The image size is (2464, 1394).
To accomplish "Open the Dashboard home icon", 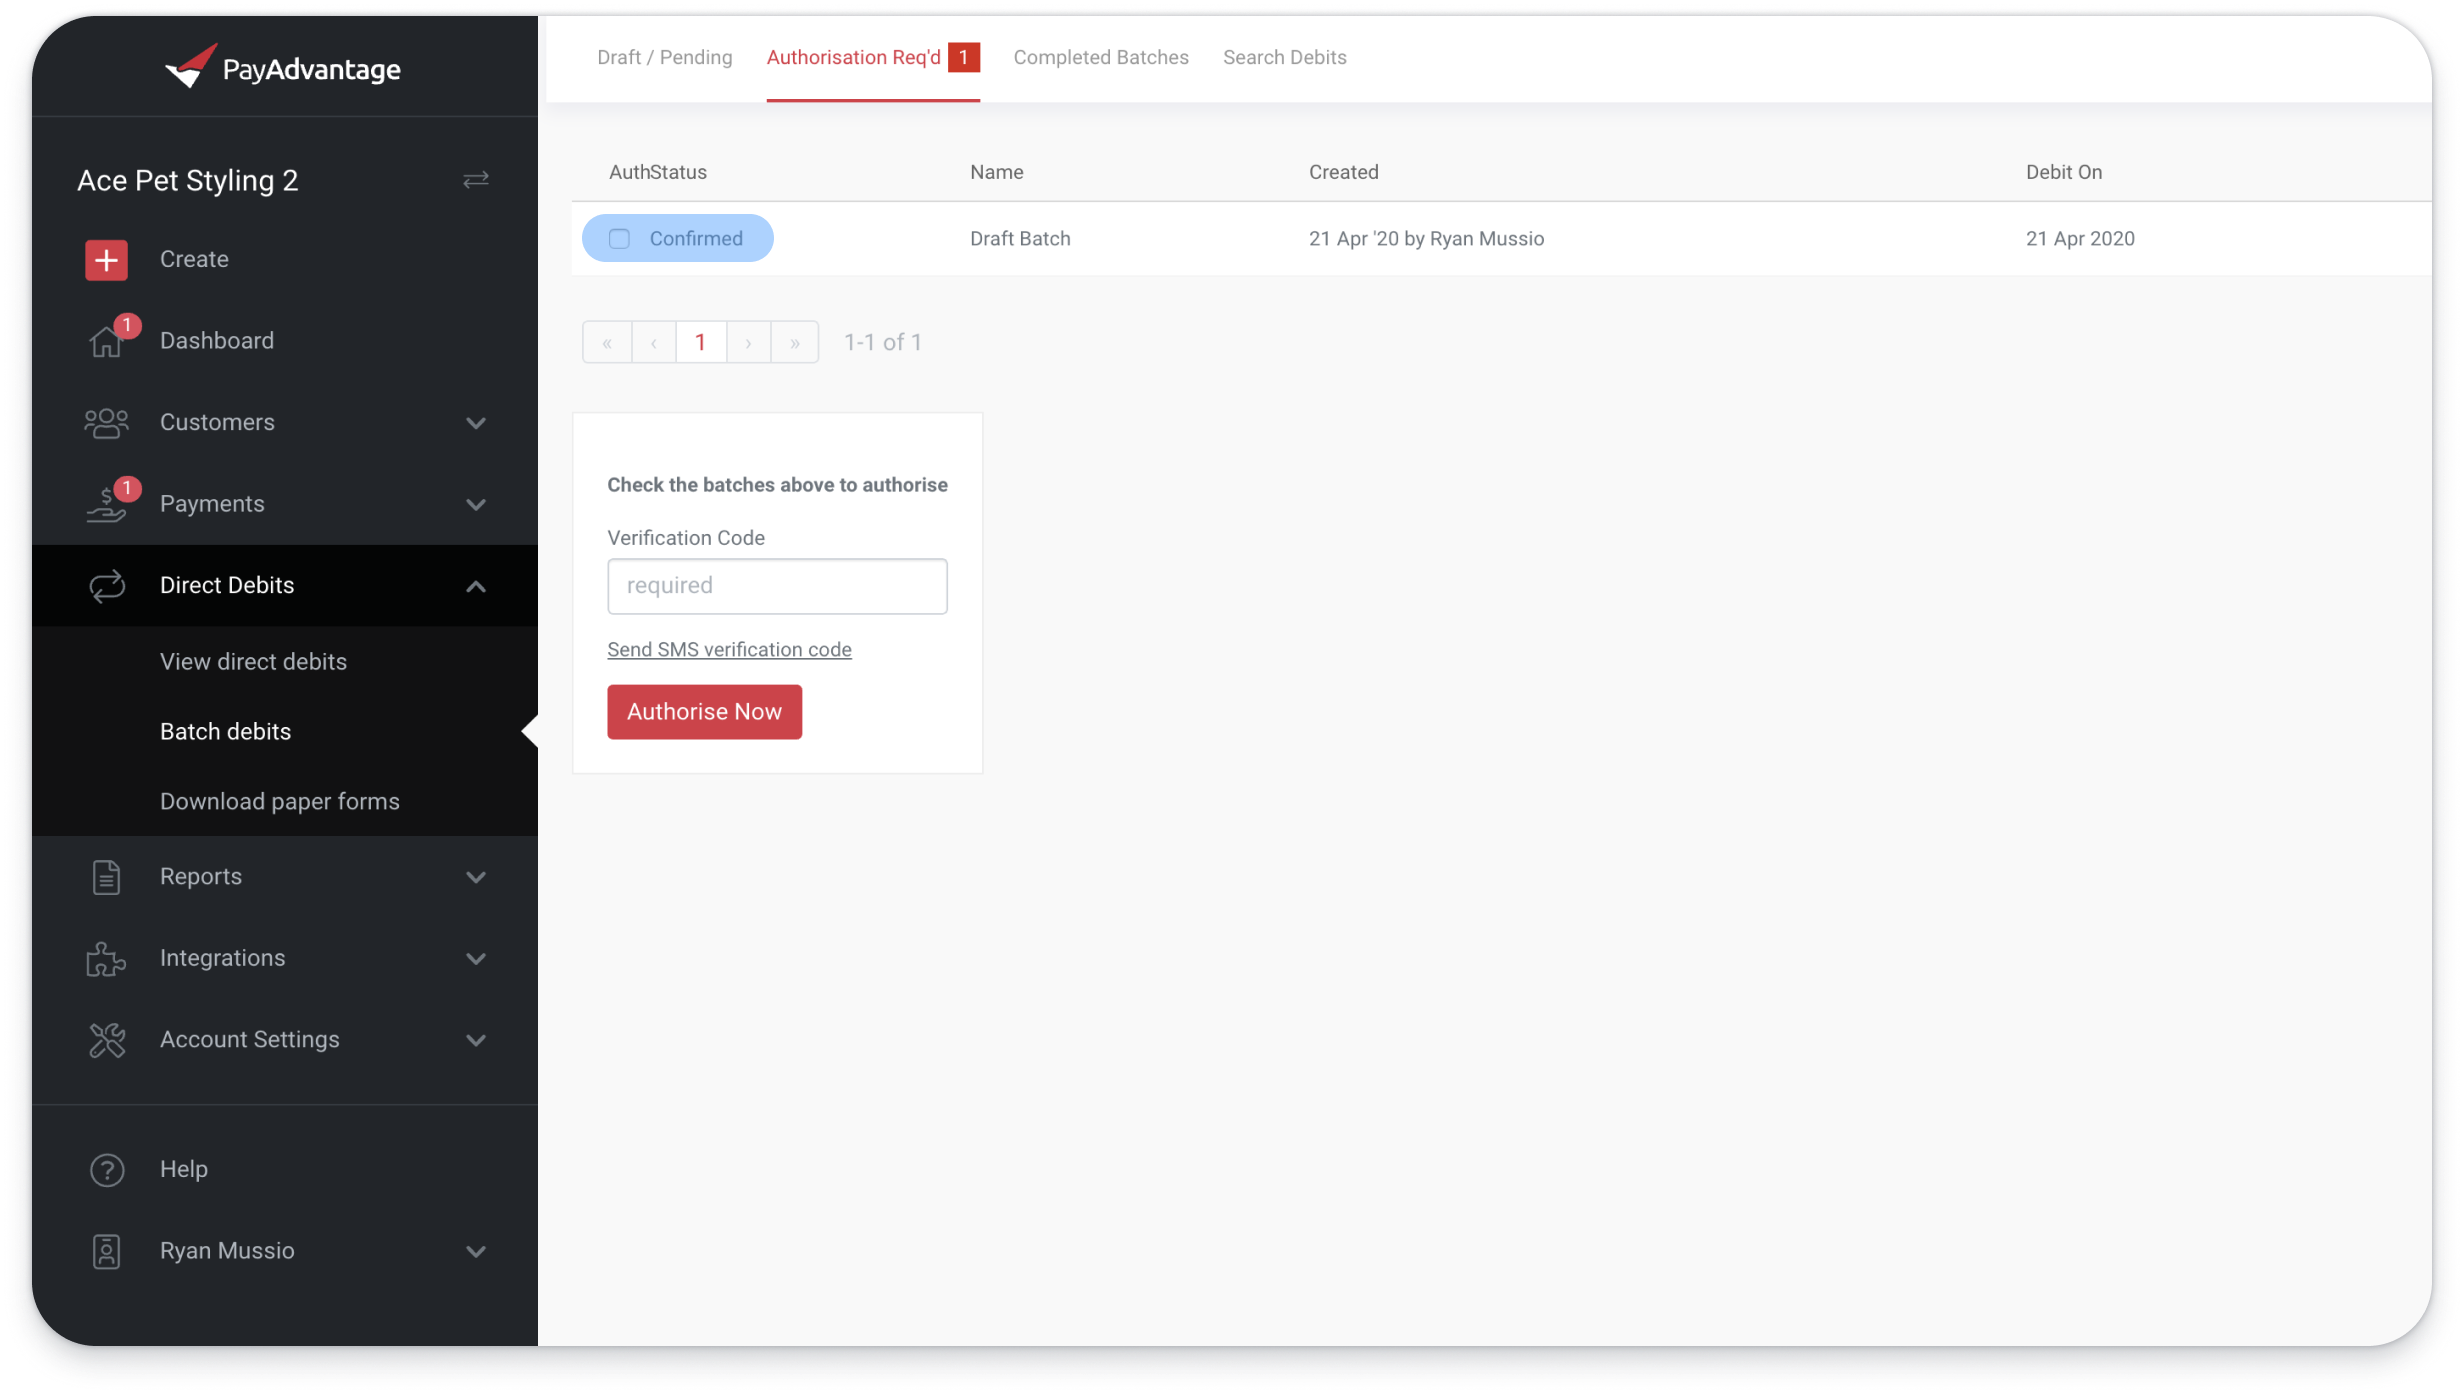I will (x=106, y=341).
